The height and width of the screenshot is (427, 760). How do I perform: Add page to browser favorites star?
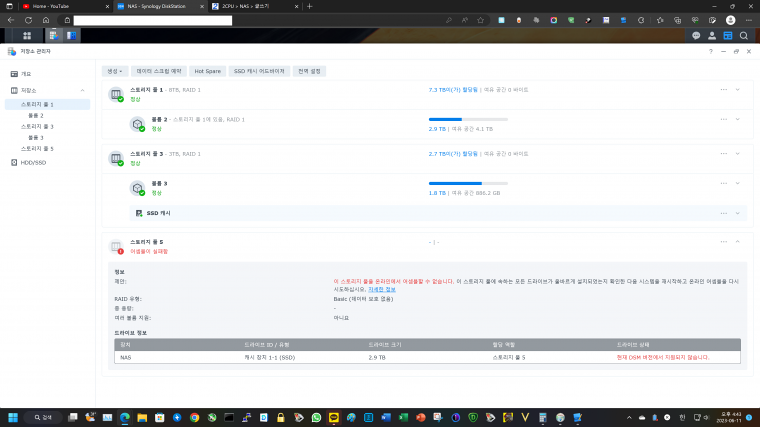click(480, 20)
